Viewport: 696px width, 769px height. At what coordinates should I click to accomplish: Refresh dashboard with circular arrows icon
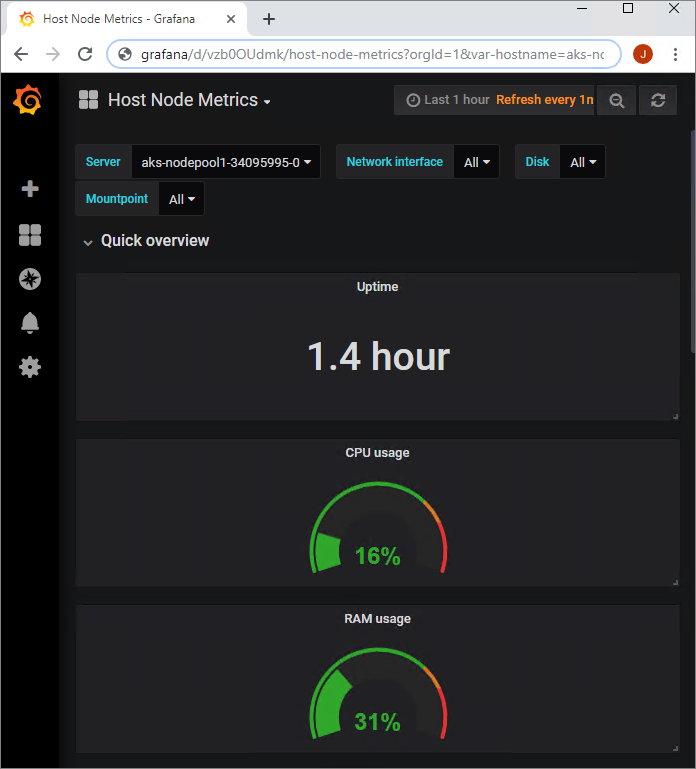coord(658,101)
